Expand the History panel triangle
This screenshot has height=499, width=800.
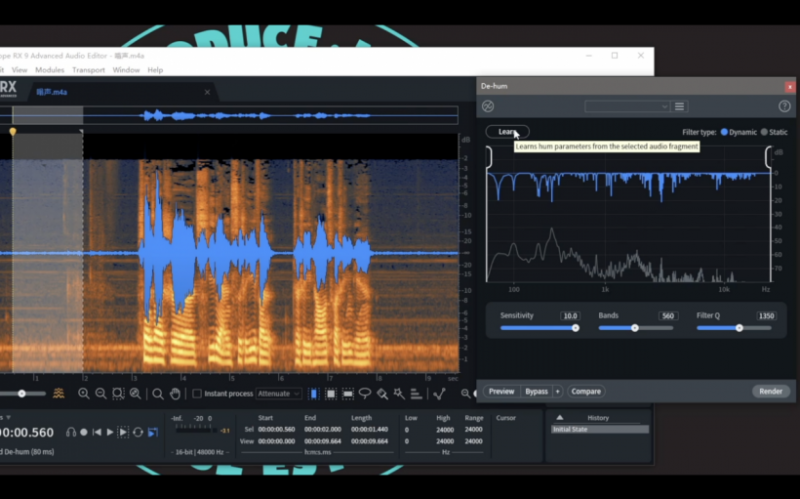pos(560,417)
